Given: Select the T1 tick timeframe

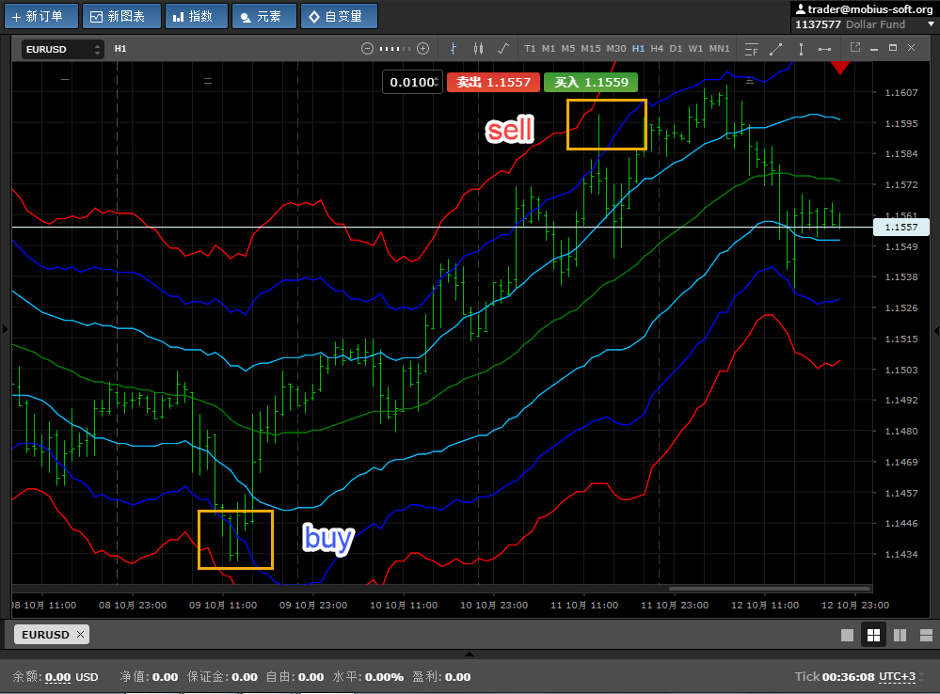Looking at the screenshot, I should pos(530,49).
